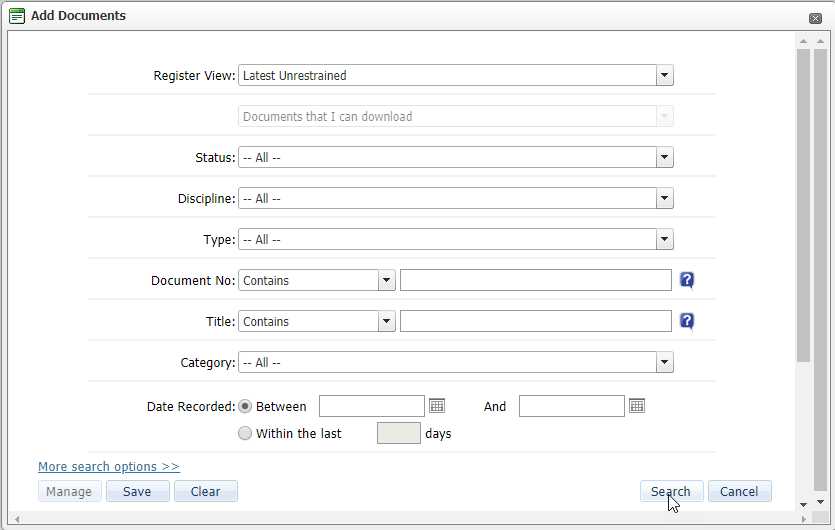The width and height of the screenshot is (835, 530).
Task: Select the Between date radio button
Action: 245,406
